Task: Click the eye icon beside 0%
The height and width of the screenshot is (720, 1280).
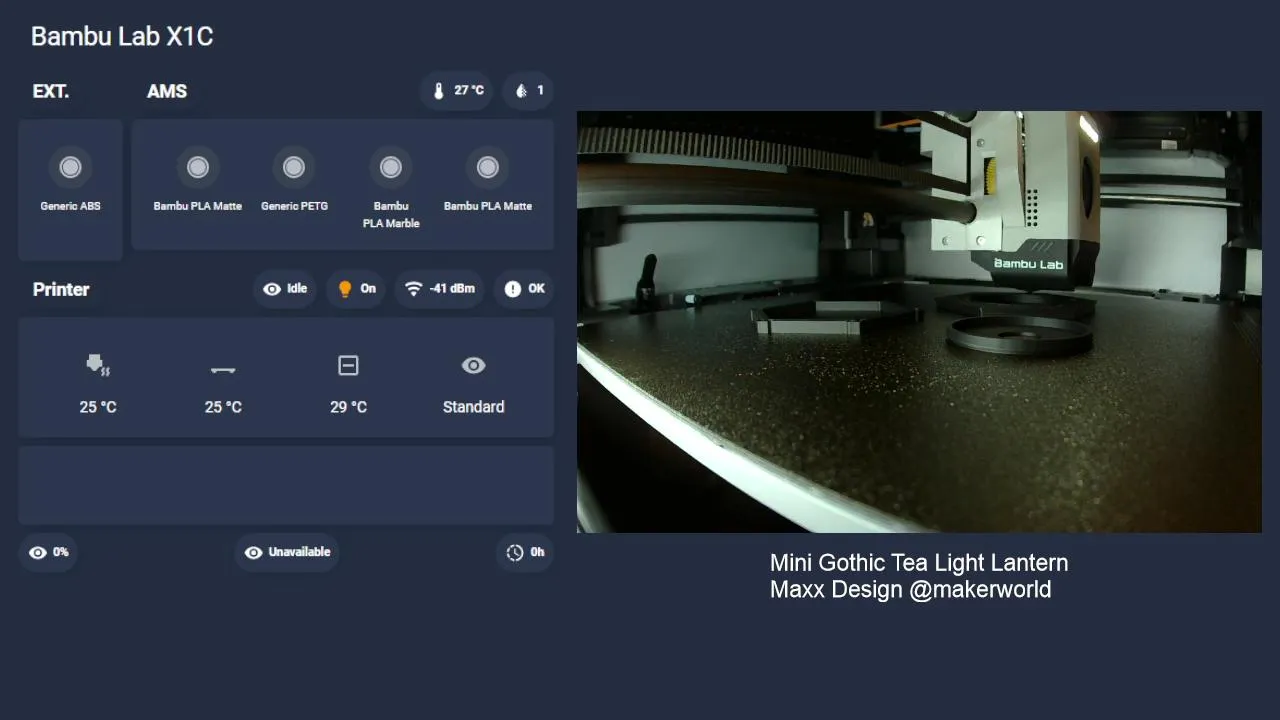Action: tap(38, 552)
